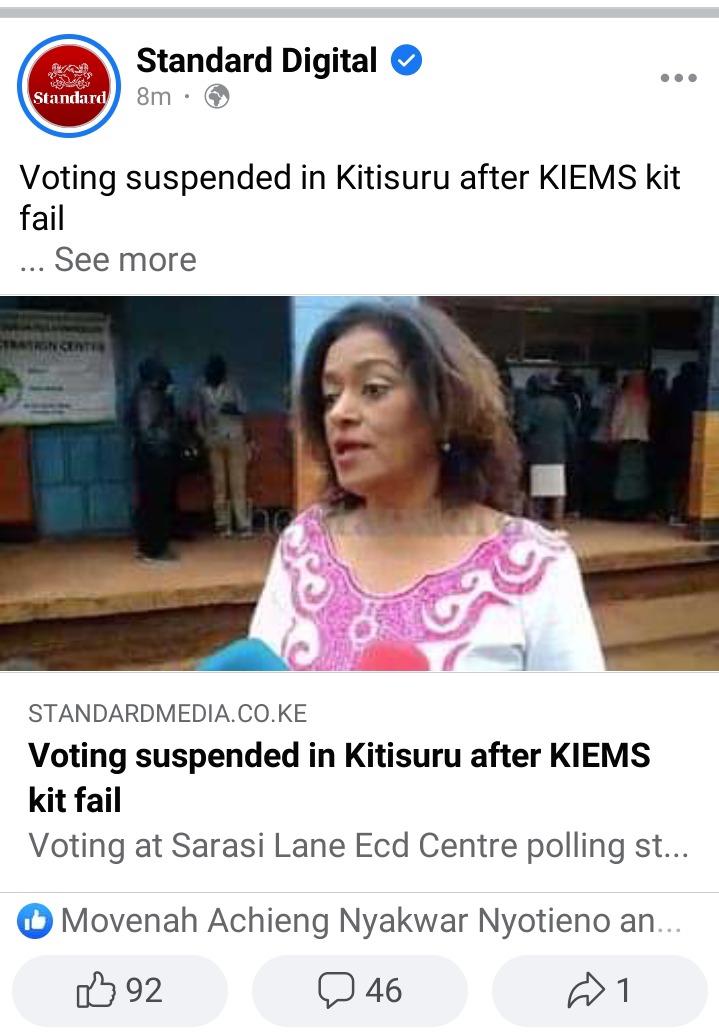Viewport: 719px width, 1036px height.
Task: Click the 1 share count
Action: pos(623,990)
